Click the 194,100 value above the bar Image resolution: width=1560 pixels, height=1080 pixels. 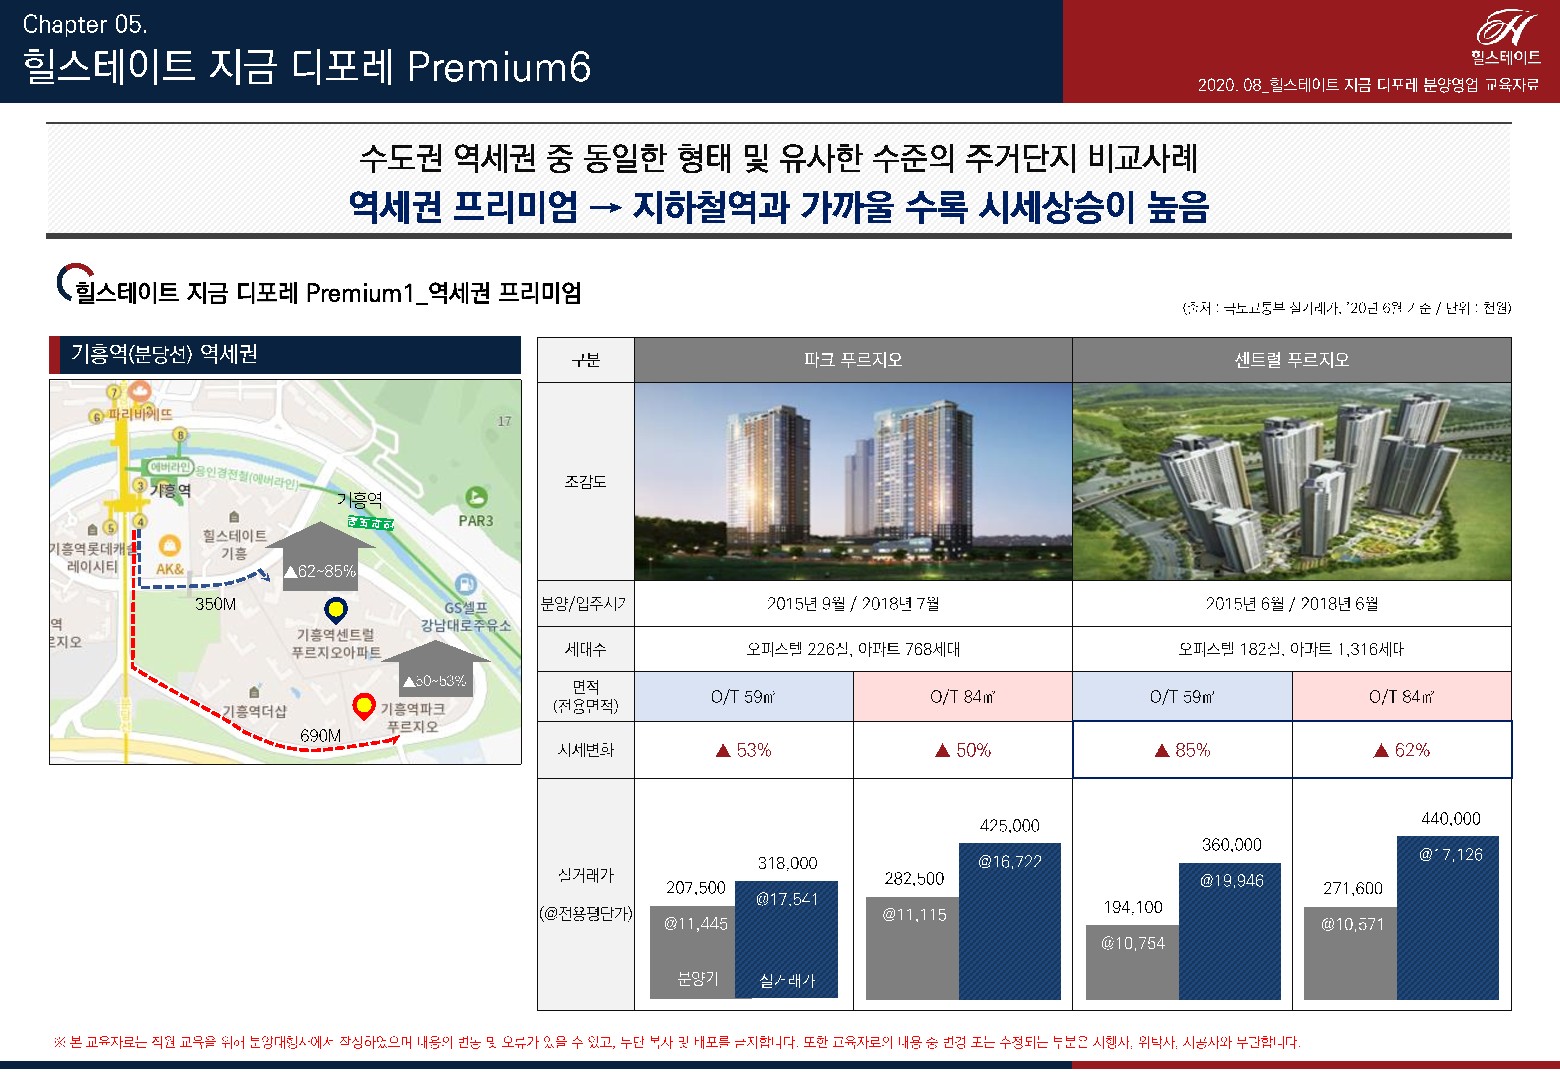pyautogui.click(x=1133, y=907)
